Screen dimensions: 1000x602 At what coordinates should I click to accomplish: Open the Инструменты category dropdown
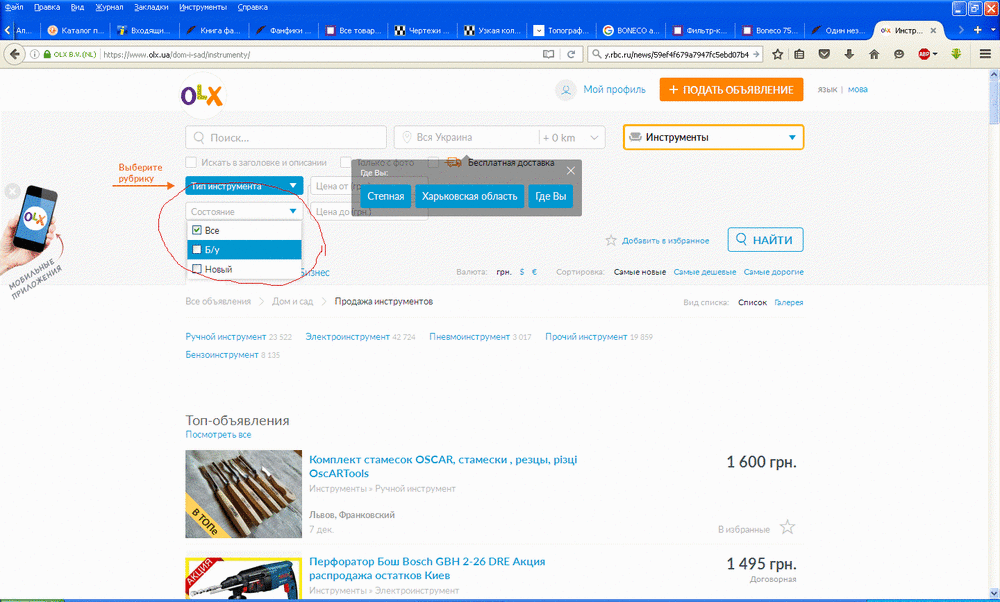coord(712,136)
